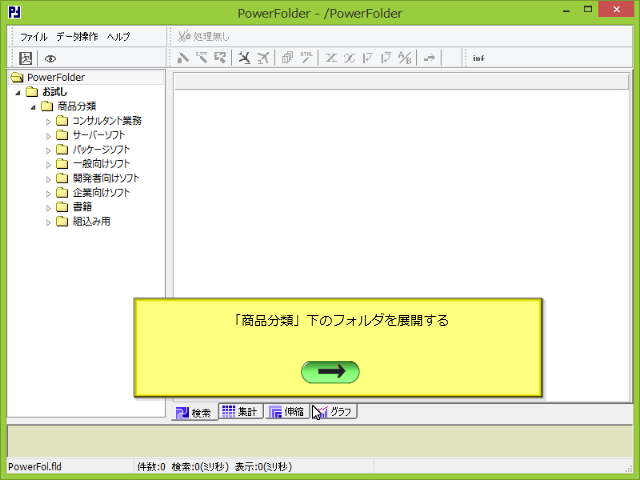Select the サーバーソフト folder label
Screen dimensions: 640x480
tap(98, 135)
